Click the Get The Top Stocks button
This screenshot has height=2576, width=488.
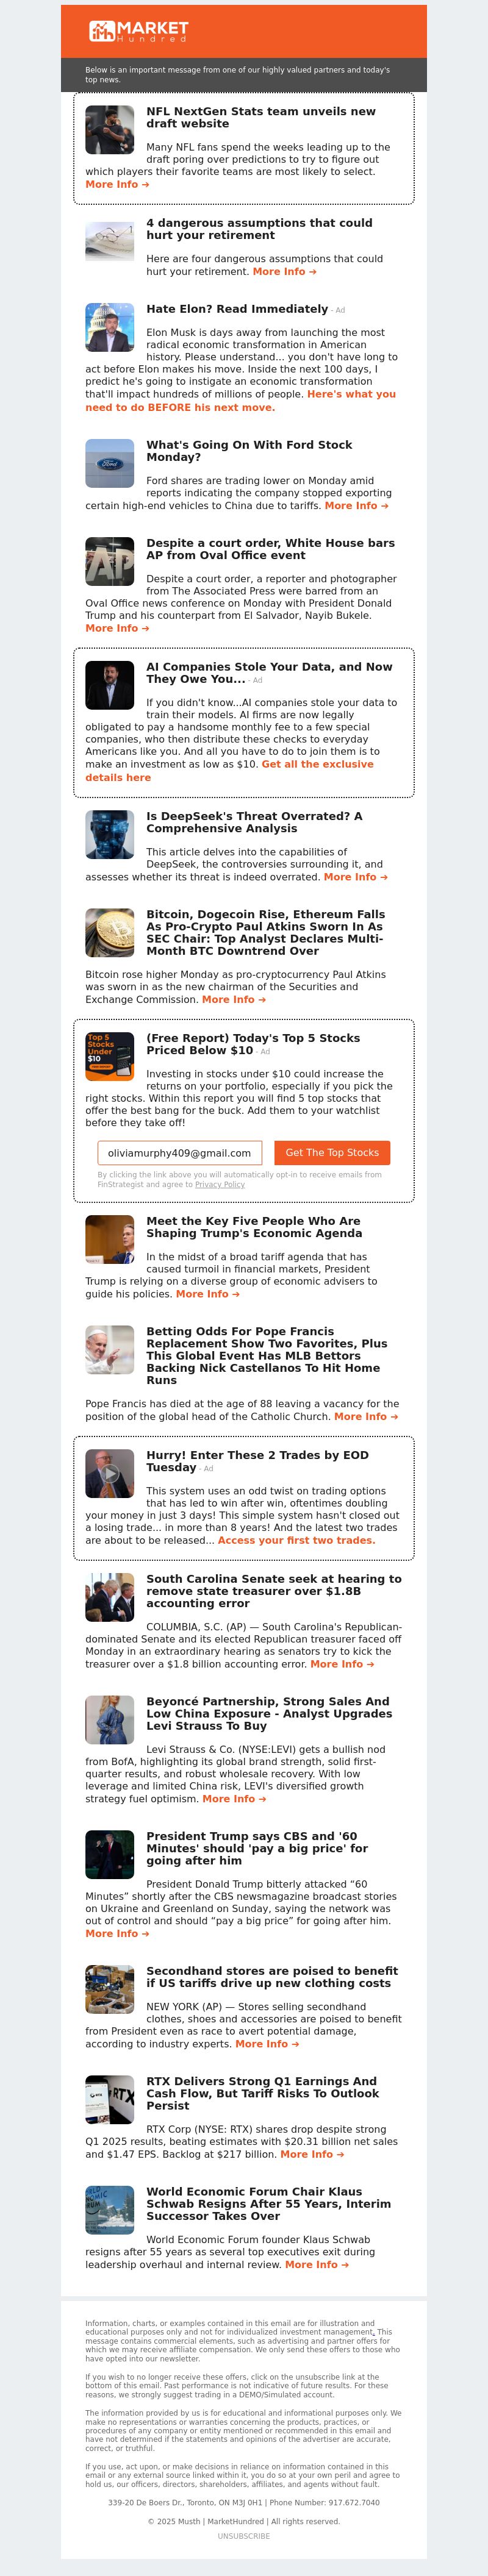coord(332,1153)
